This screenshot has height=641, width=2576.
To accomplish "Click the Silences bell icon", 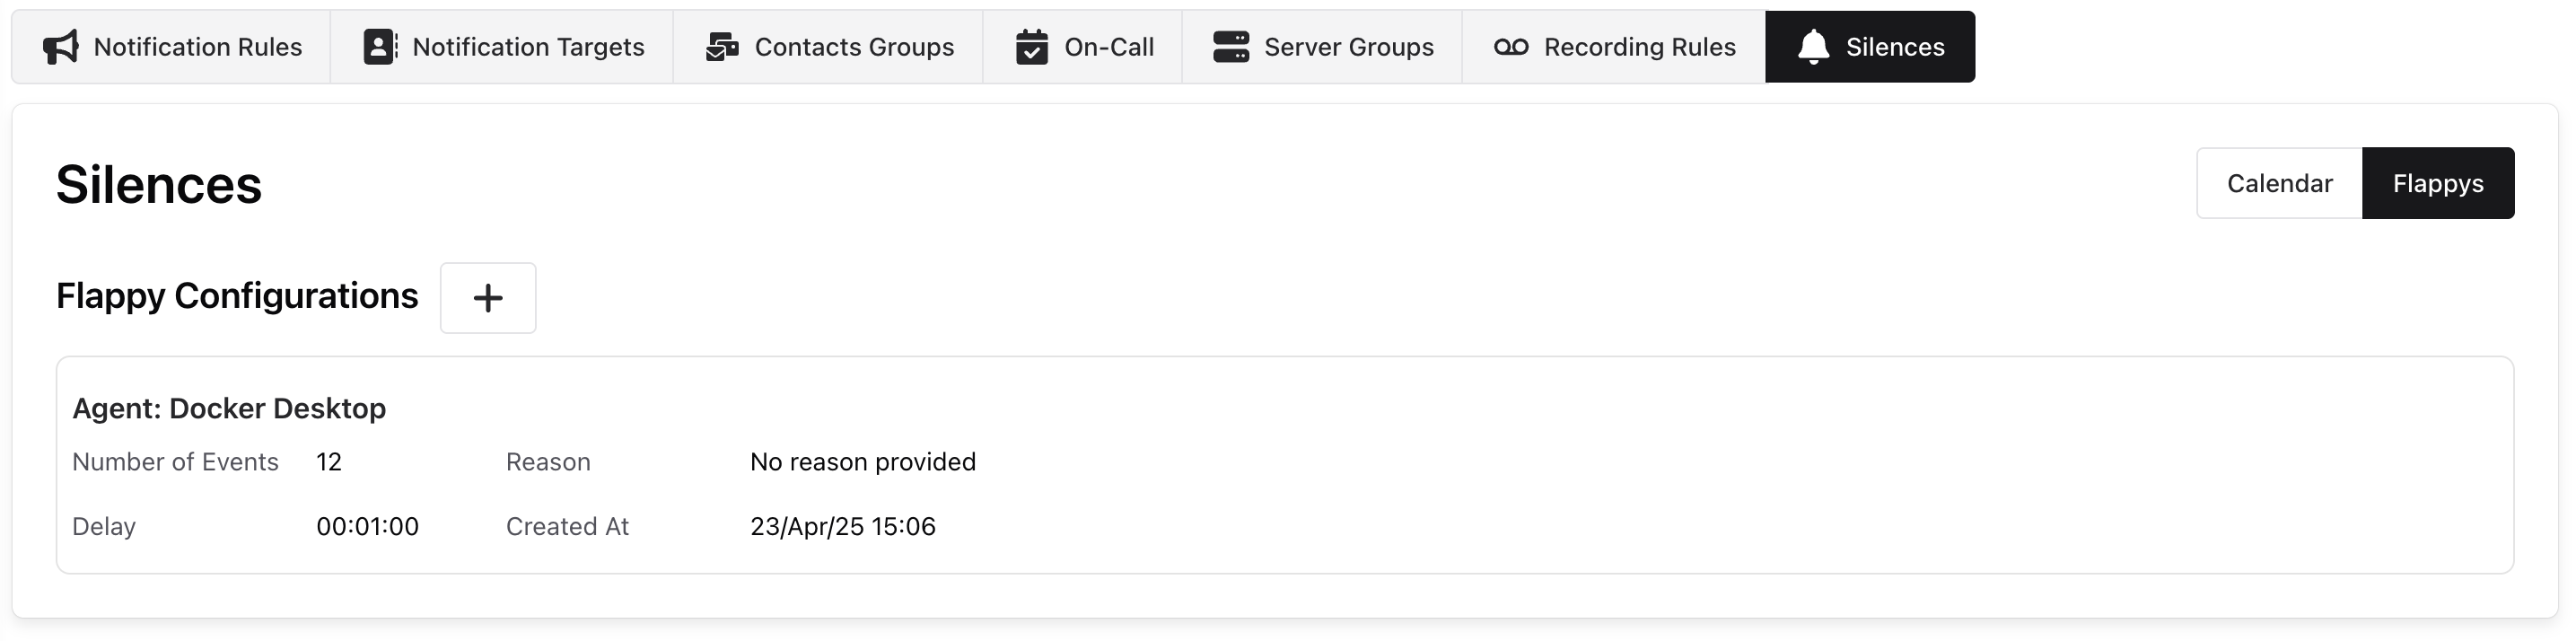I will point(1813,47).
